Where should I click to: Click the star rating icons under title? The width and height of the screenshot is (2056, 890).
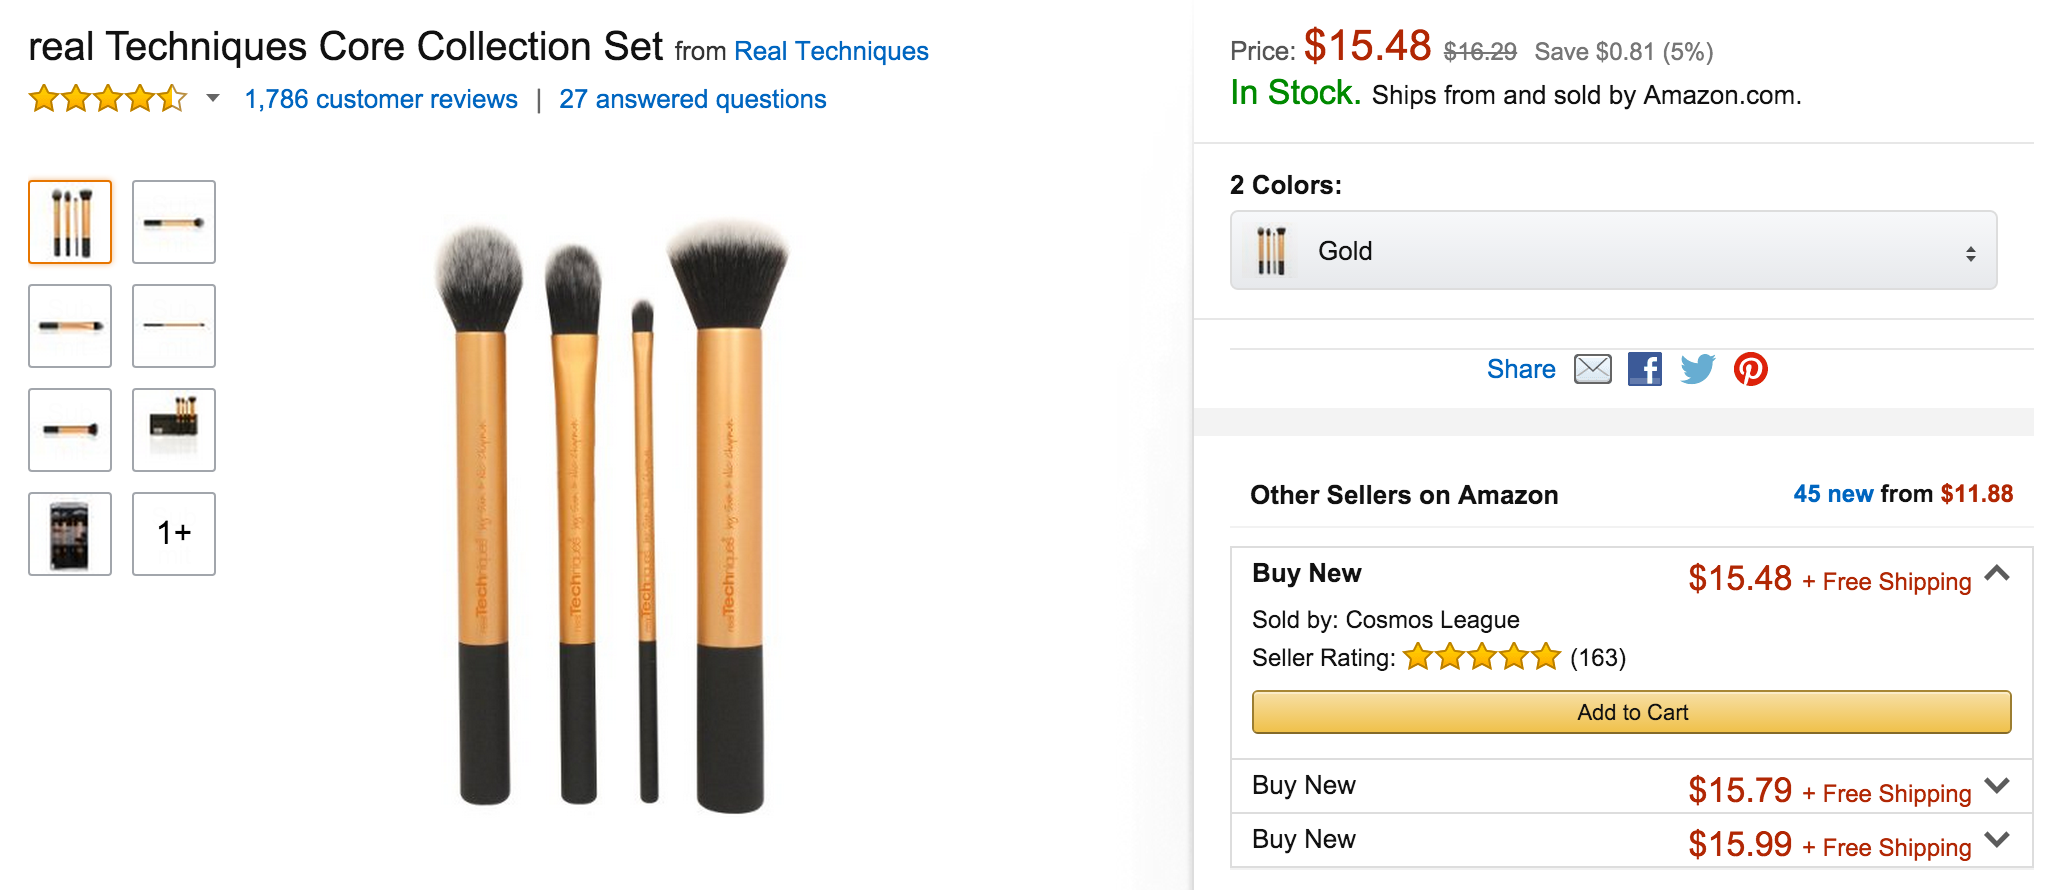coord(108,99)
